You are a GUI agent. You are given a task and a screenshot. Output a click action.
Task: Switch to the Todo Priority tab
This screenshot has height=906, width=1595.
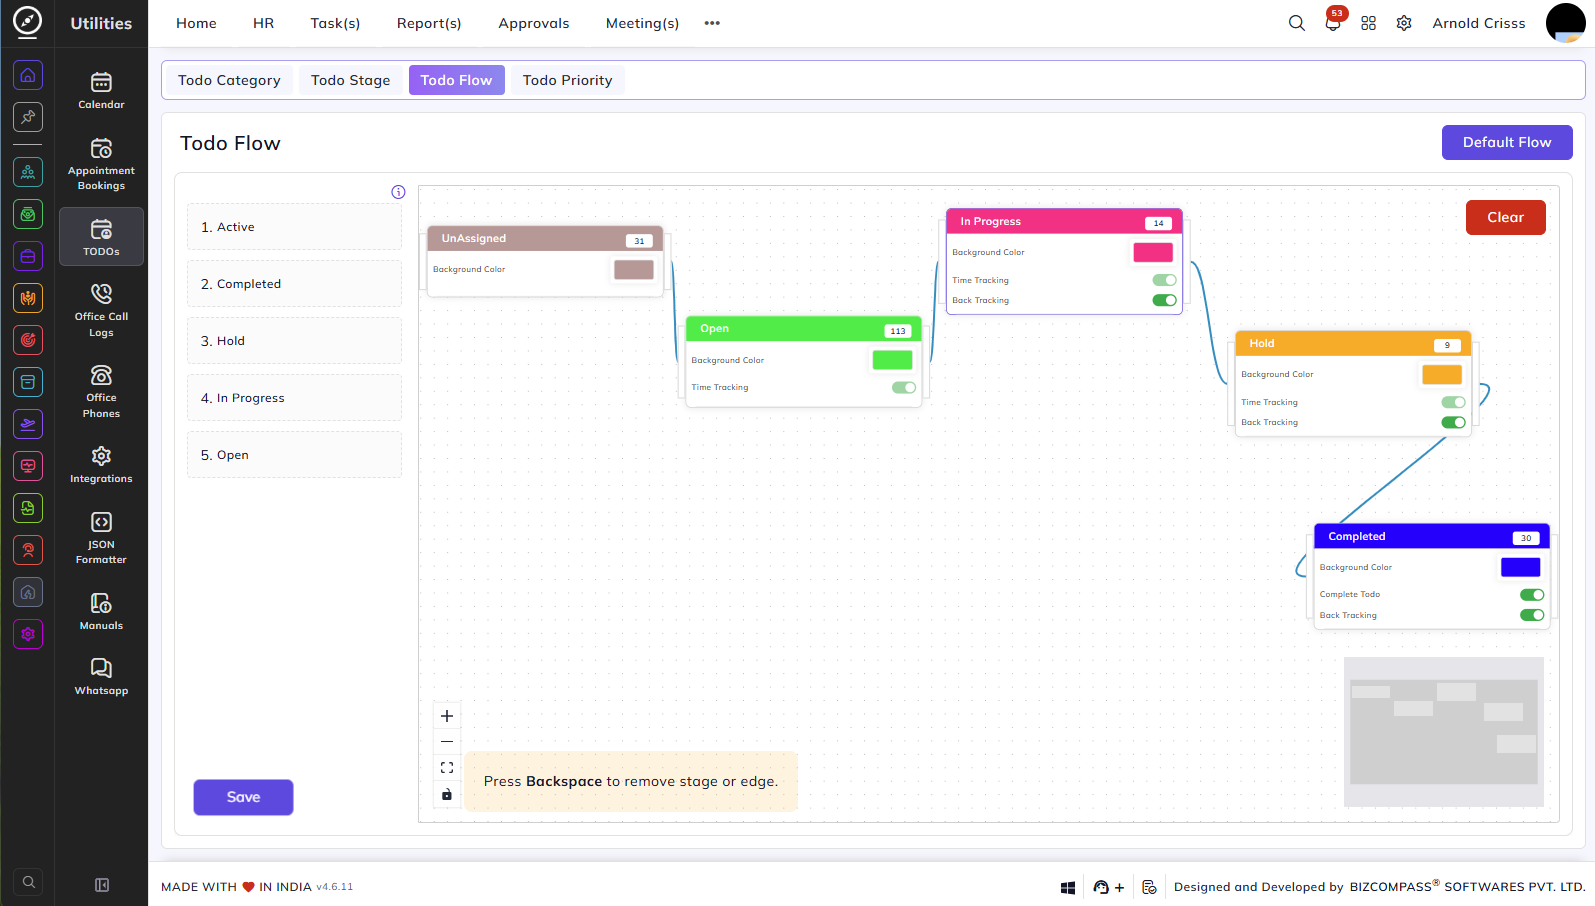567,80
